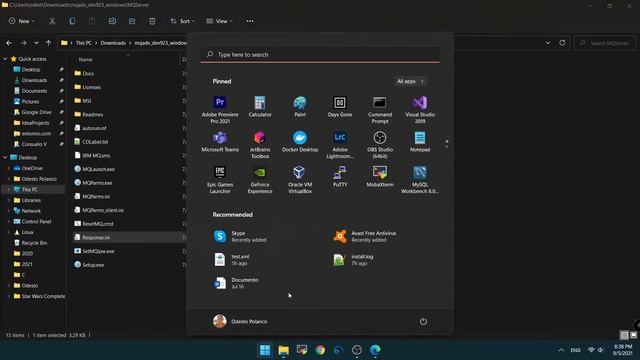640x360 pixels.
Task: Launch Notepad pinned app
Action: point(420,142)
